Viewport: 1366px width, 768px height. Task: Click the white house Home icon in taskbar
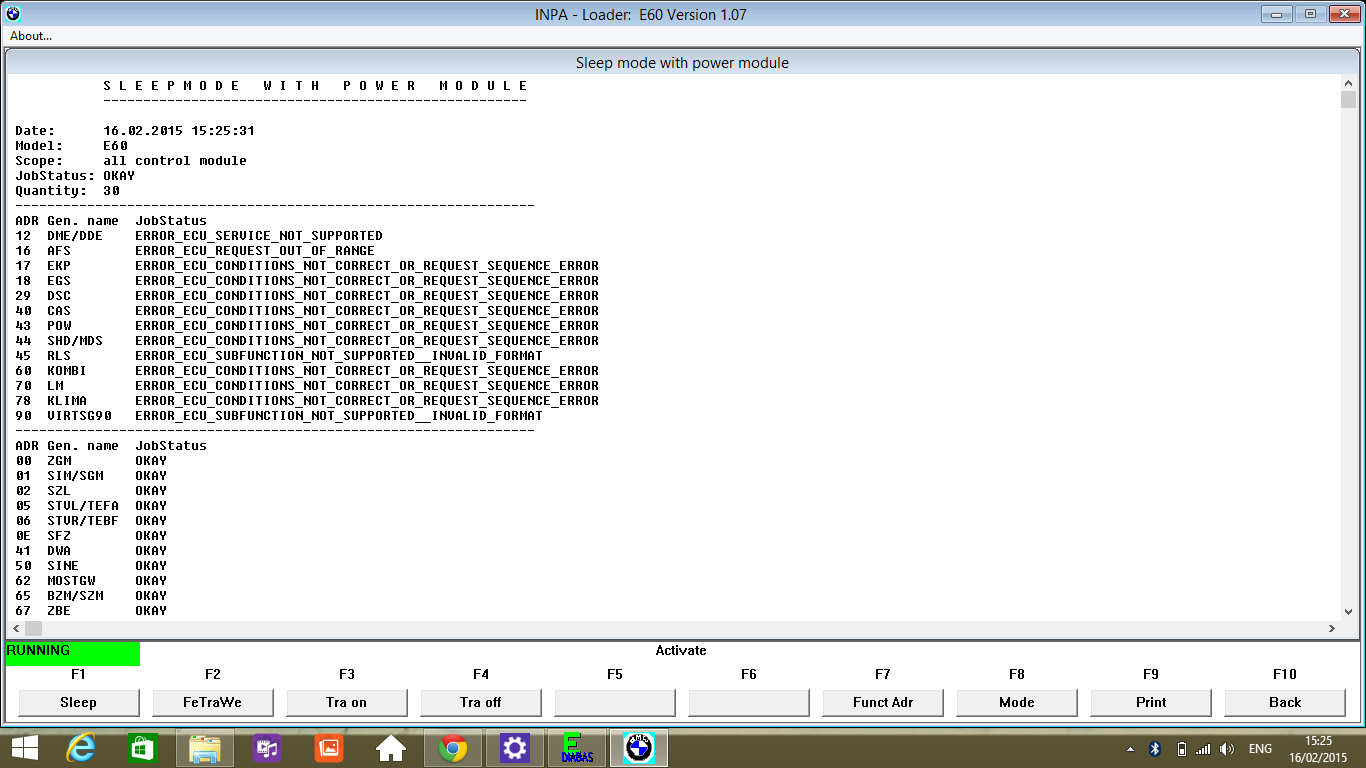pos(391,748)
